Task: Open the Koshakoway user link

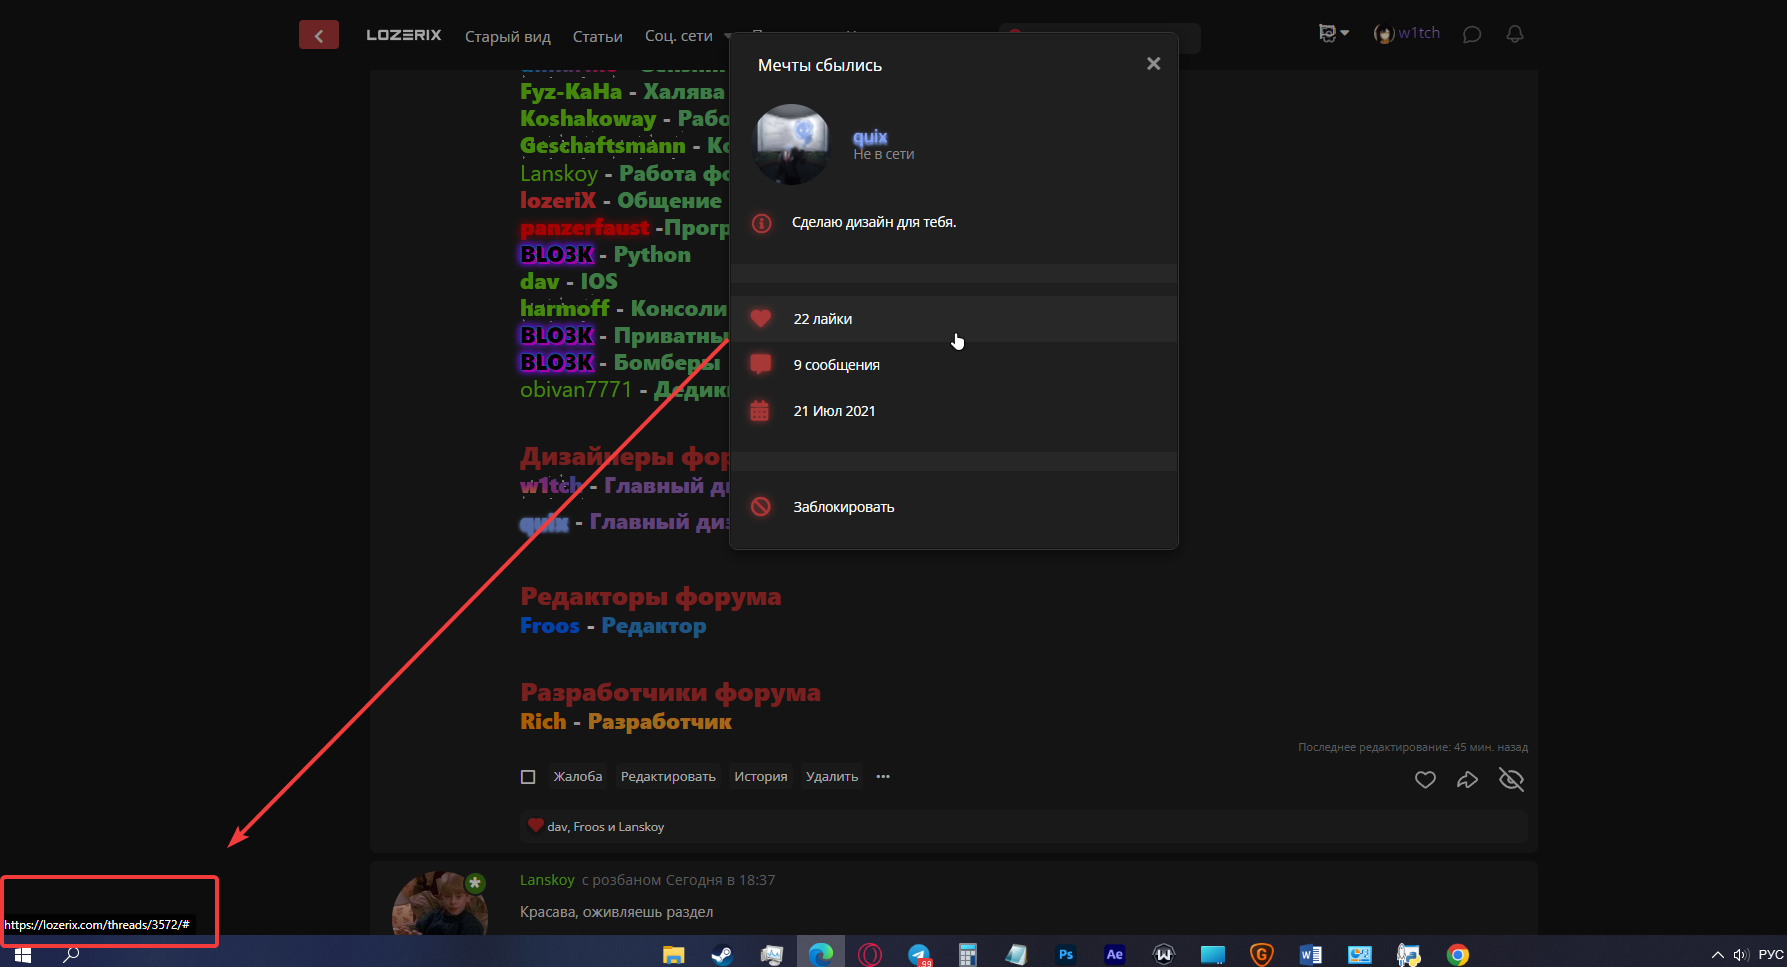Action: click(x=588, y=119)
